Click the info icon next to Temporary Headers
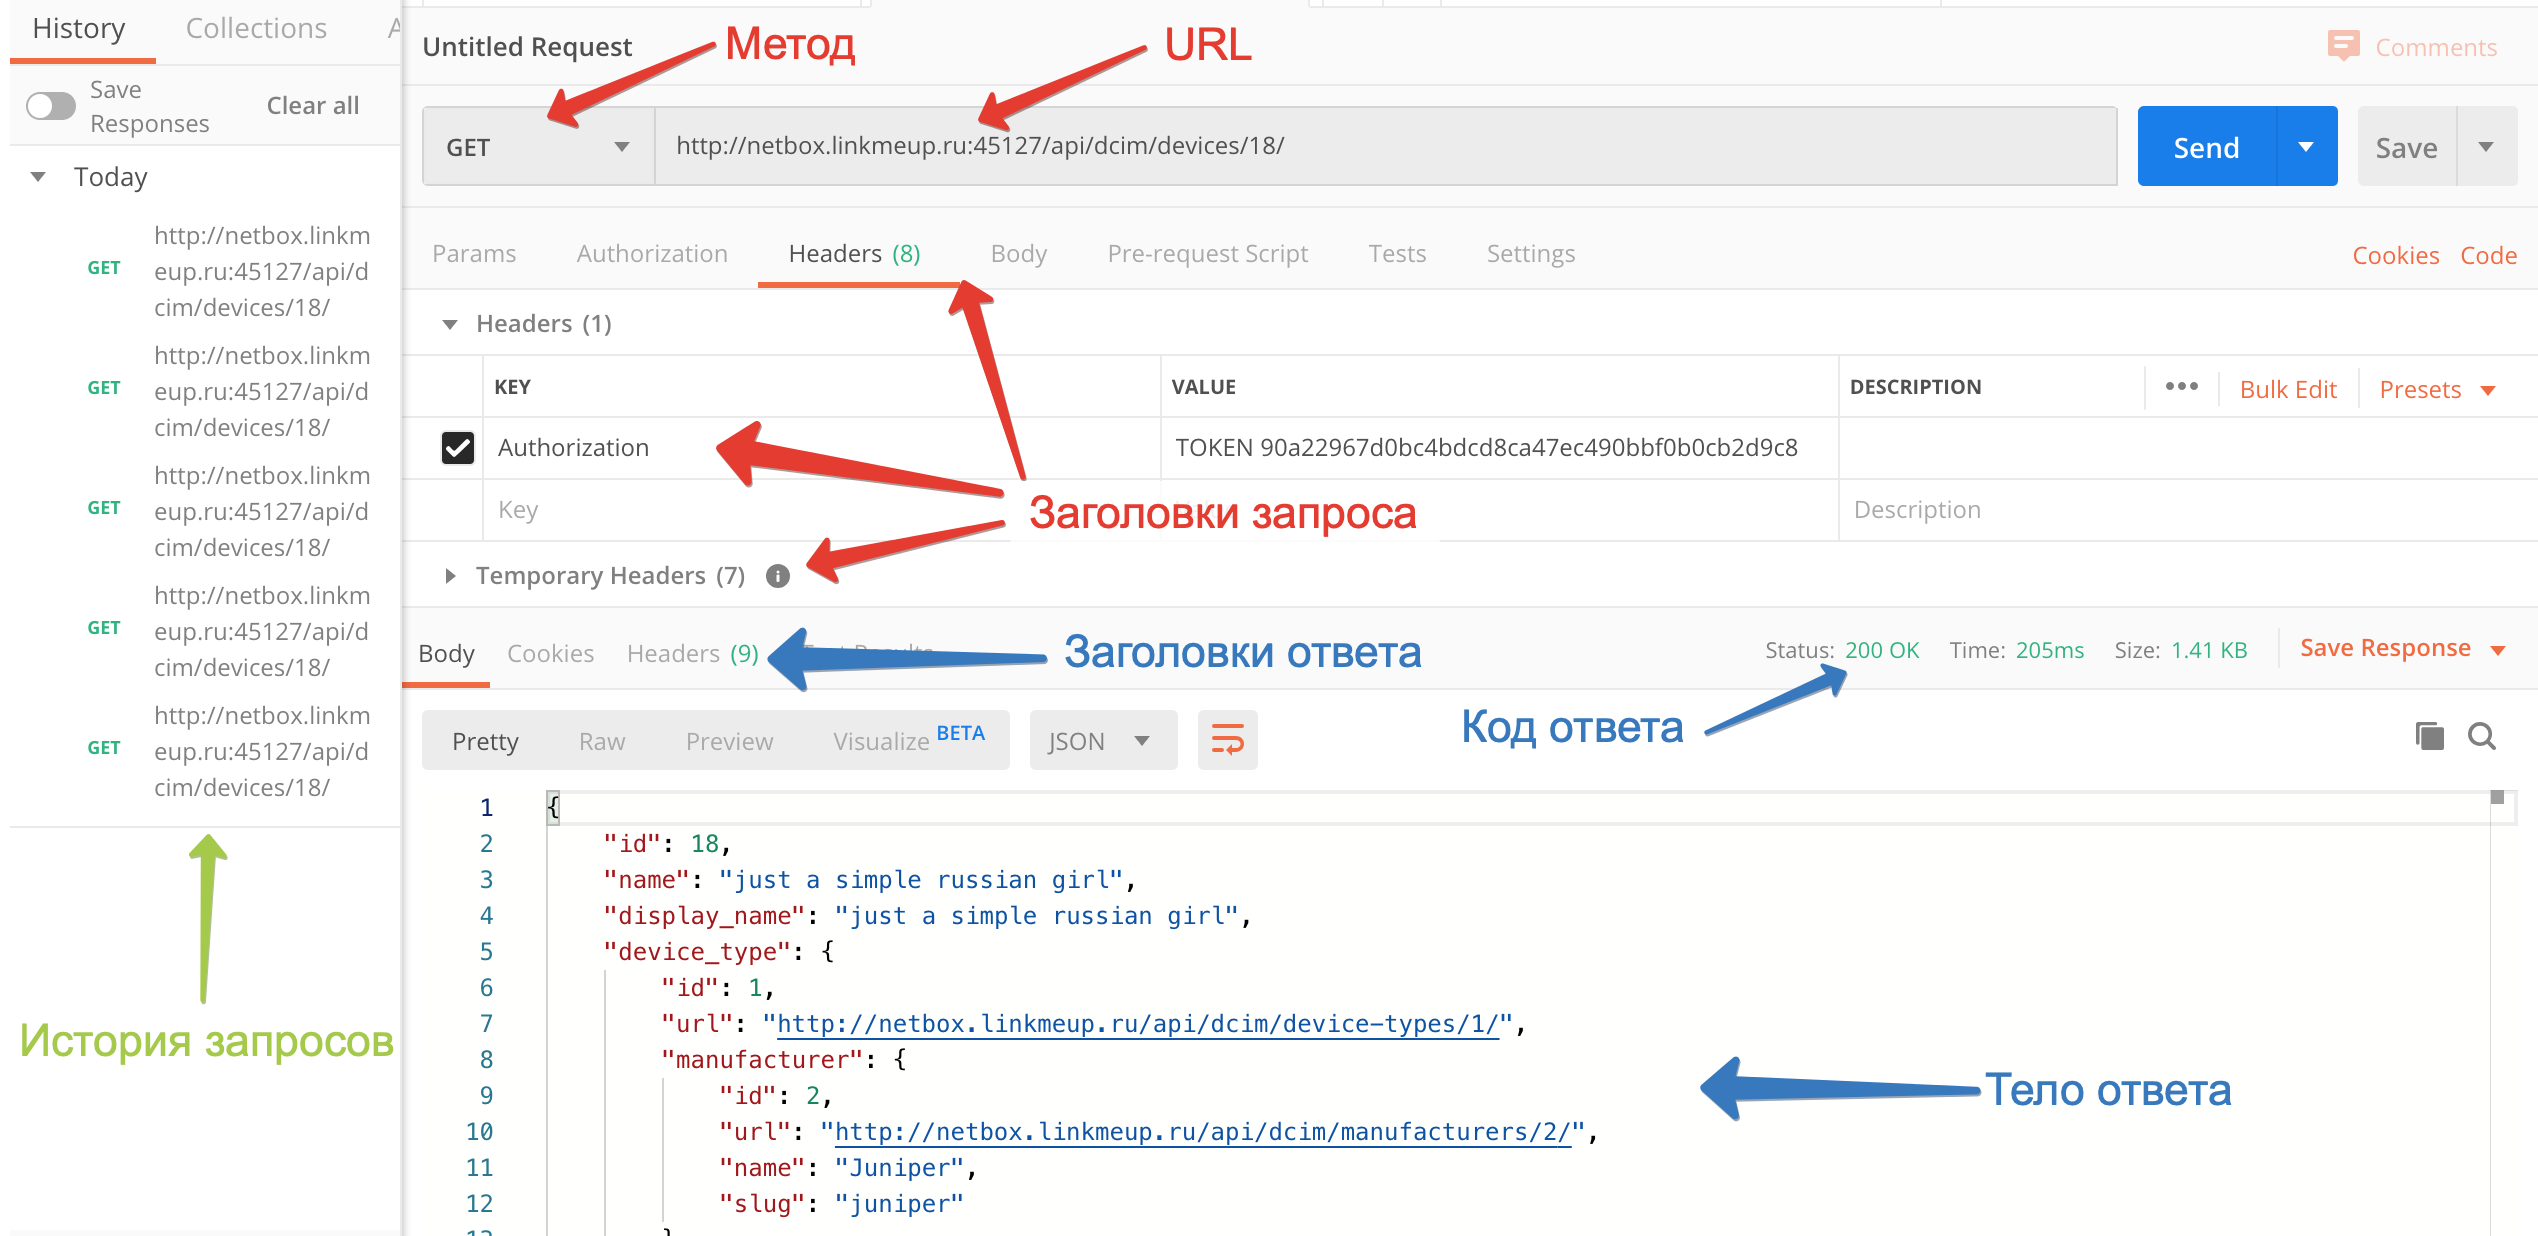The image size is (2538, 1236). [778, 576]
